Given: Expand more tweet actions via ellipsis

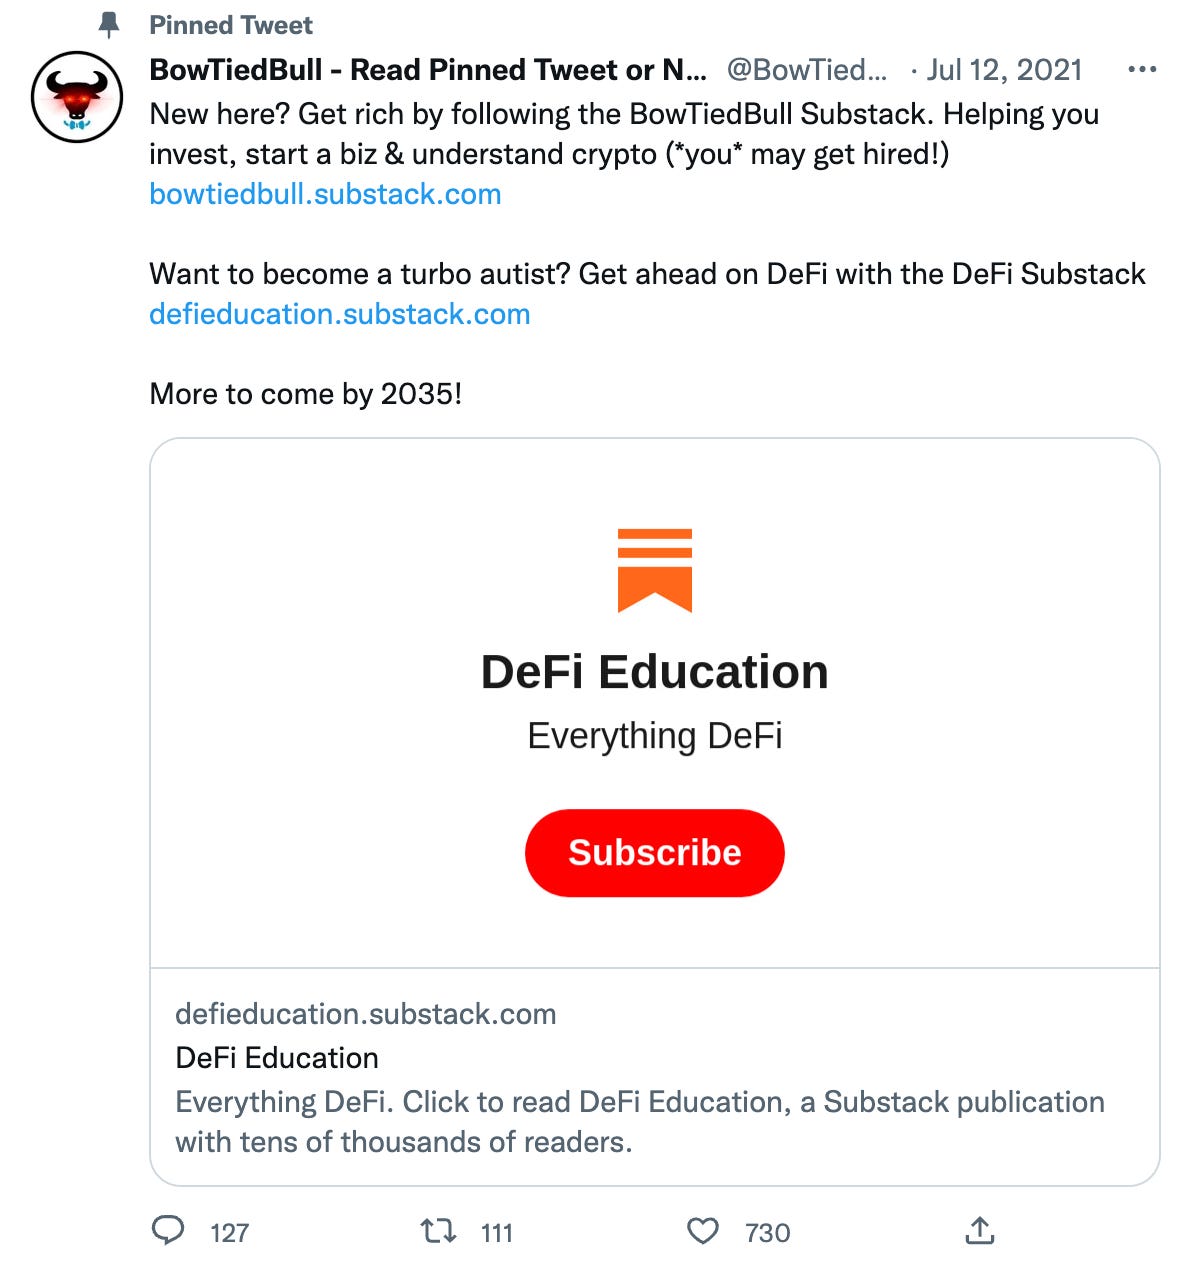Looking at the screenshot, I should (x=1141, y=68).
